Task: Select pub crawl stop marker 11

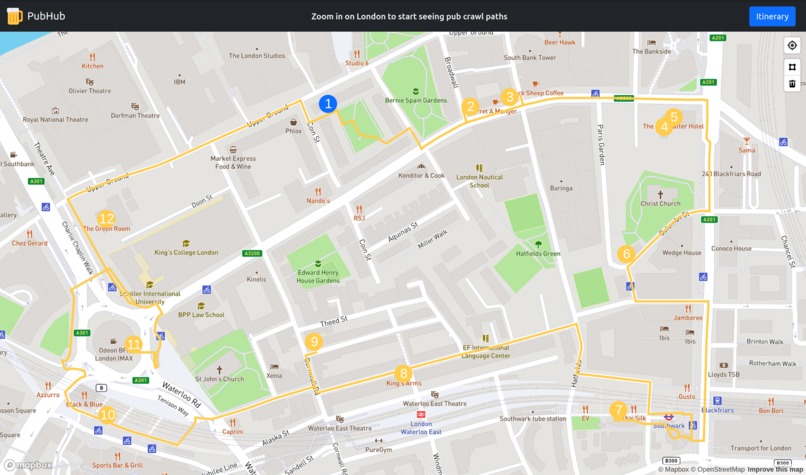Action: [x=134, y=344]
